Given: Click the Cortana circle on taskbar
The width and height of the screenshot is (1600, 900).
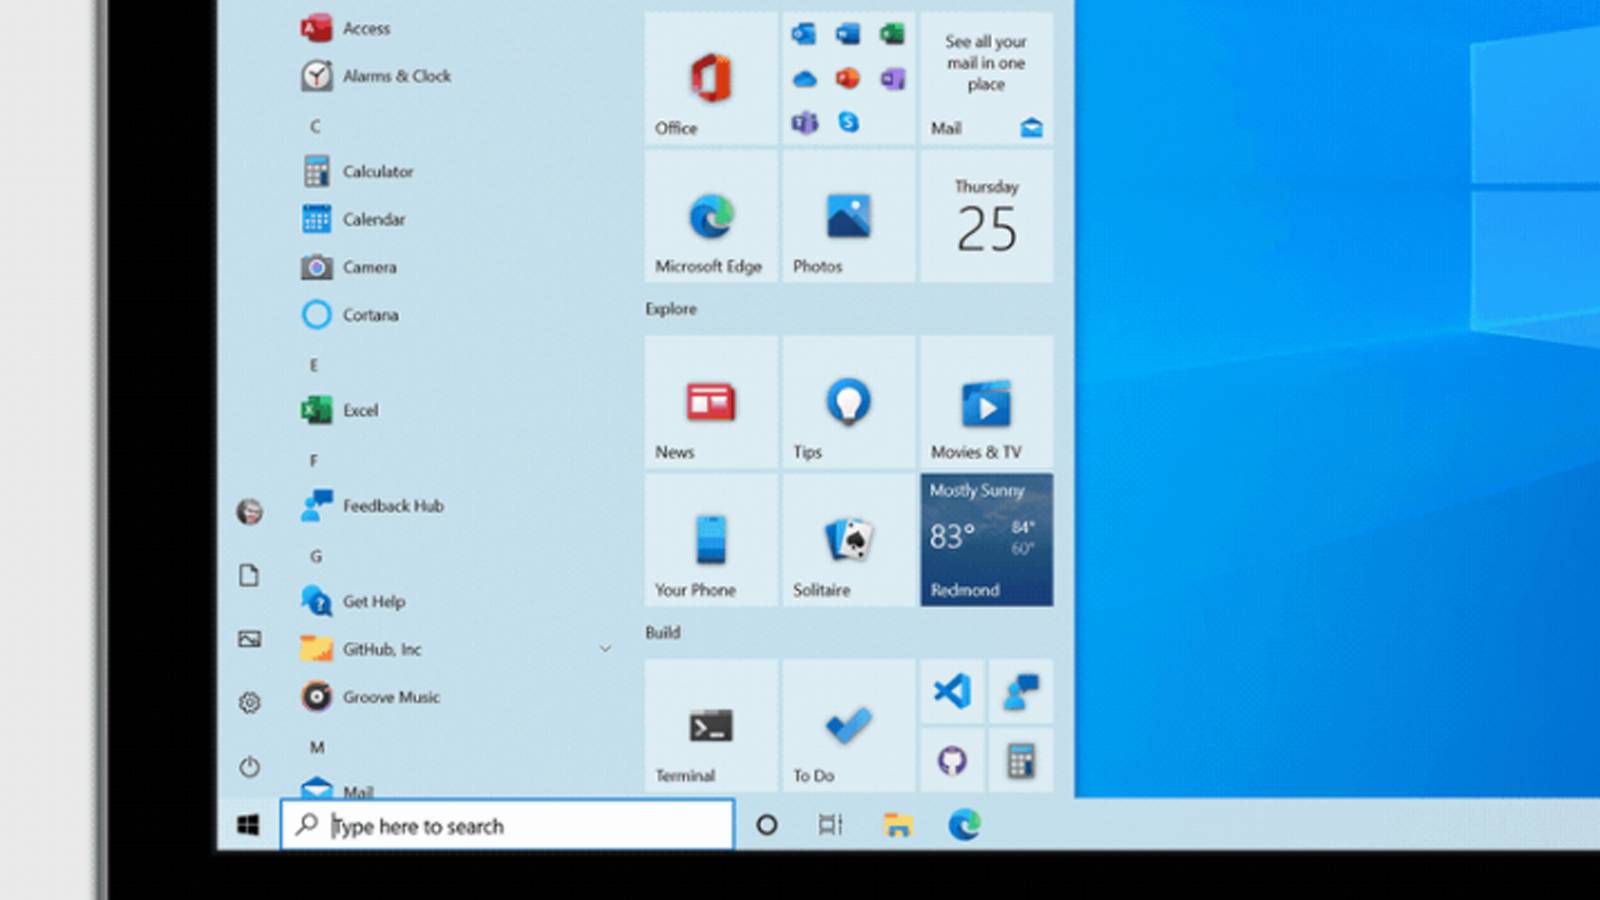Looking at the screenshot, I should pos(767,825).
